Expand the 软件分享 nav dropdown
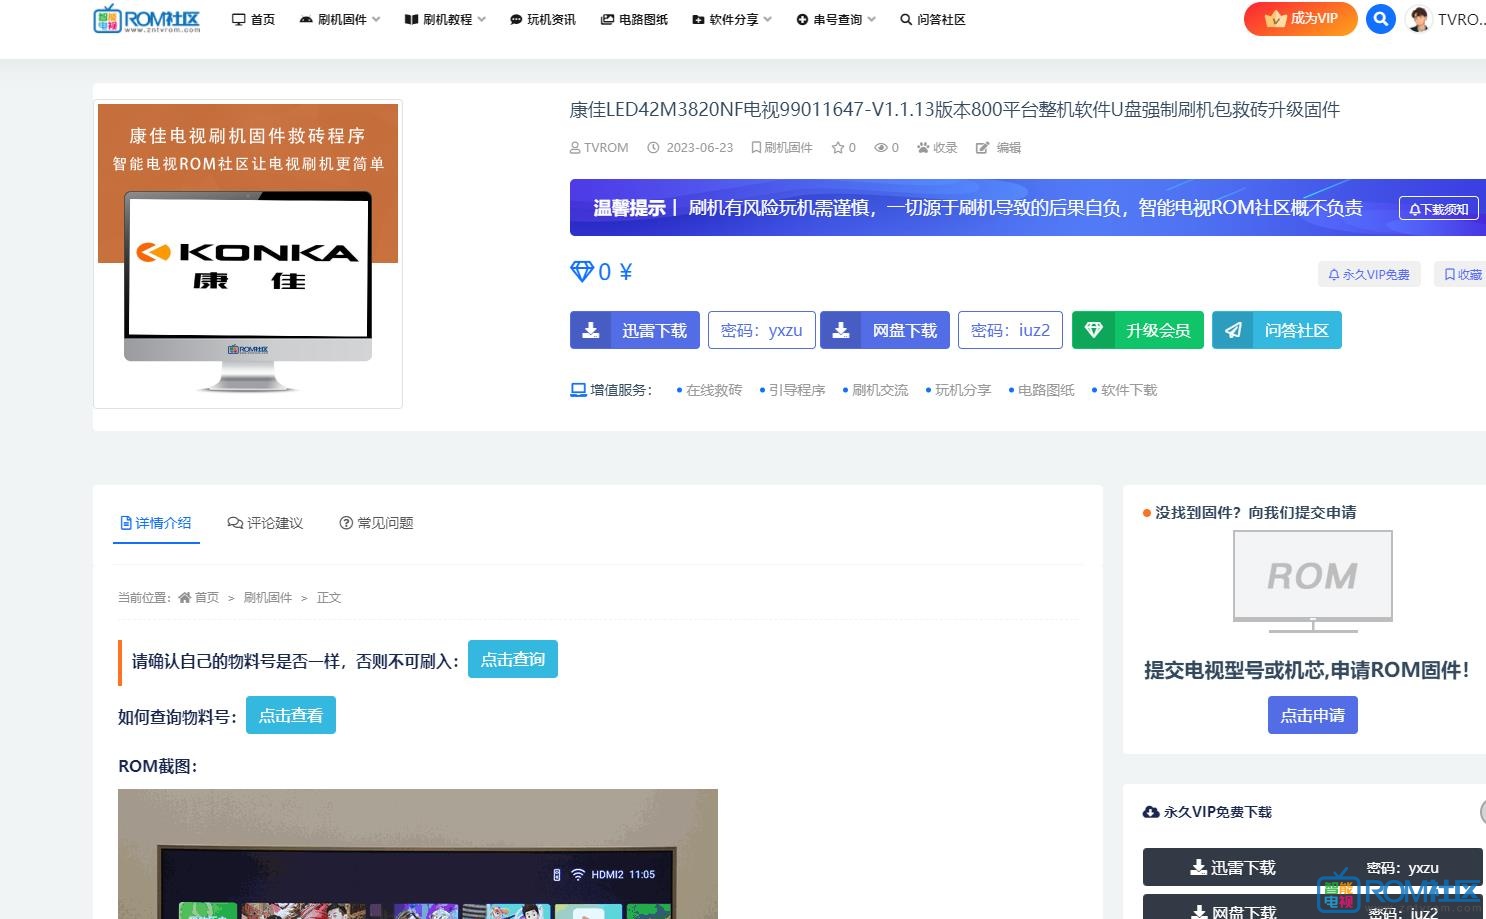This screenshot has height=919, width=1486. 732,19
